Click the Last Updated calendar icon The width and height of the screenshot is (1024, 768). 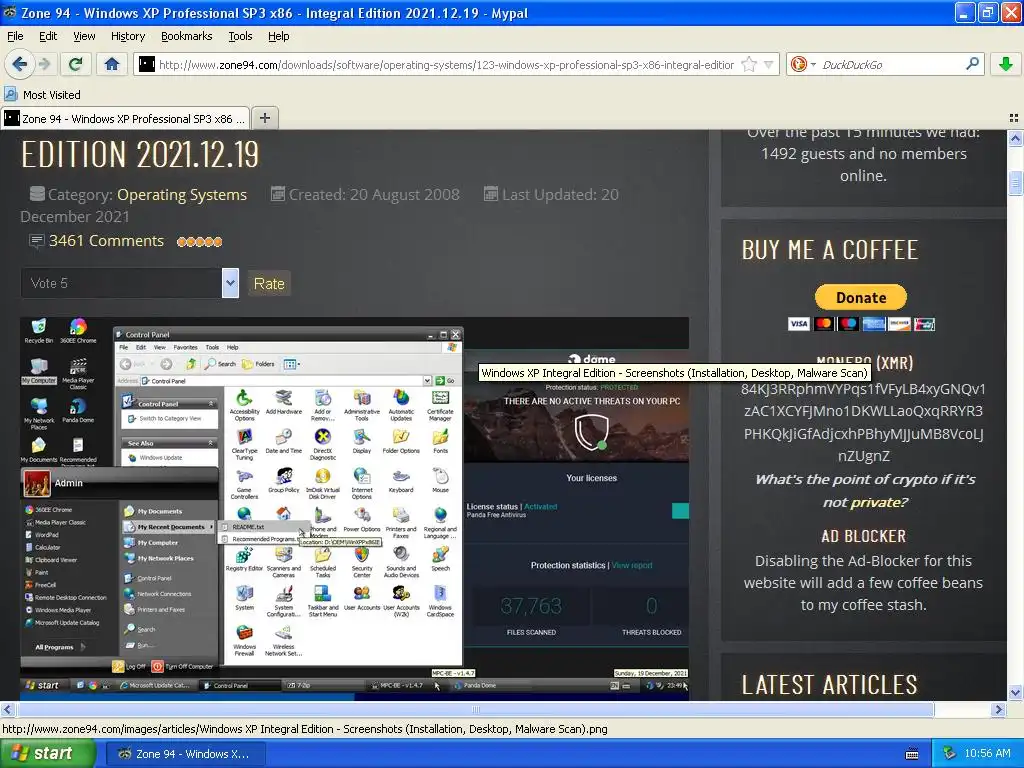(x=490, y=193)
